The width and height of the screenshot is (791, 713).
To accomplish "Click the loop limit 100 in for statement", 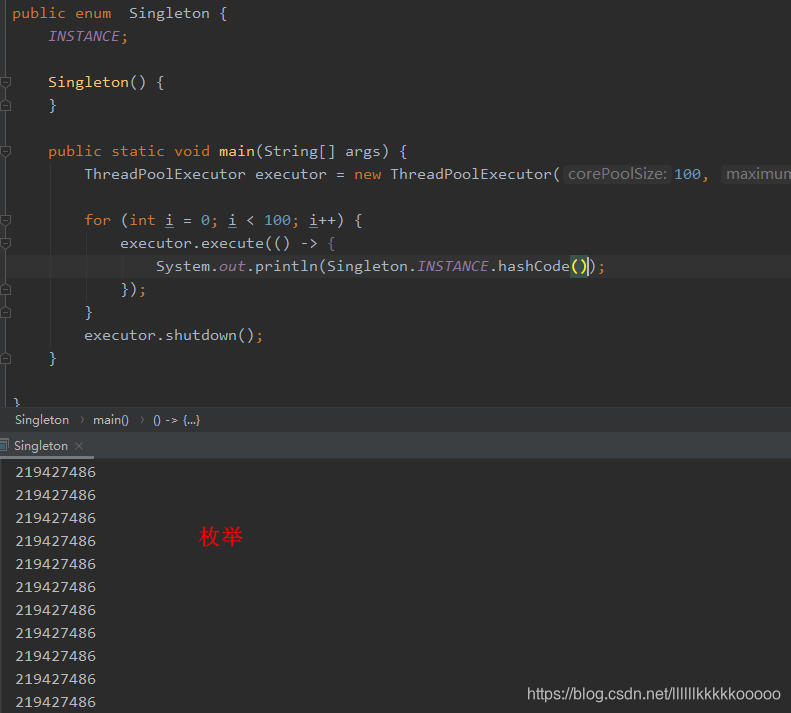I will pos(277,221).
